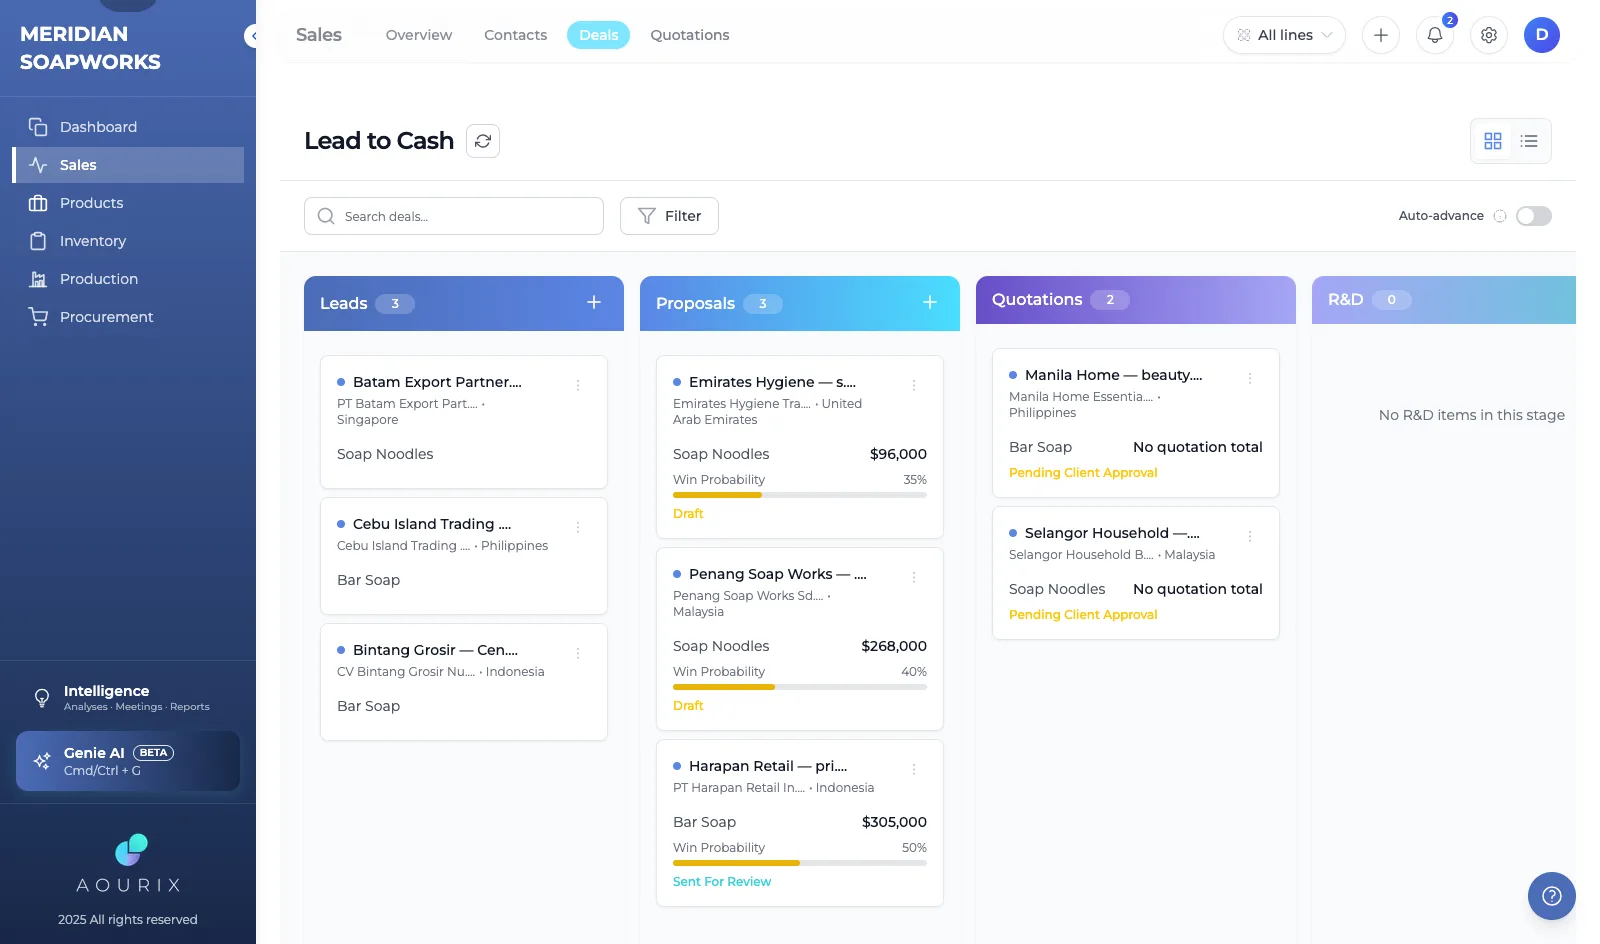Open the notifications bell
This screenshot has height=944, width=1600.
click(1435, 35)
